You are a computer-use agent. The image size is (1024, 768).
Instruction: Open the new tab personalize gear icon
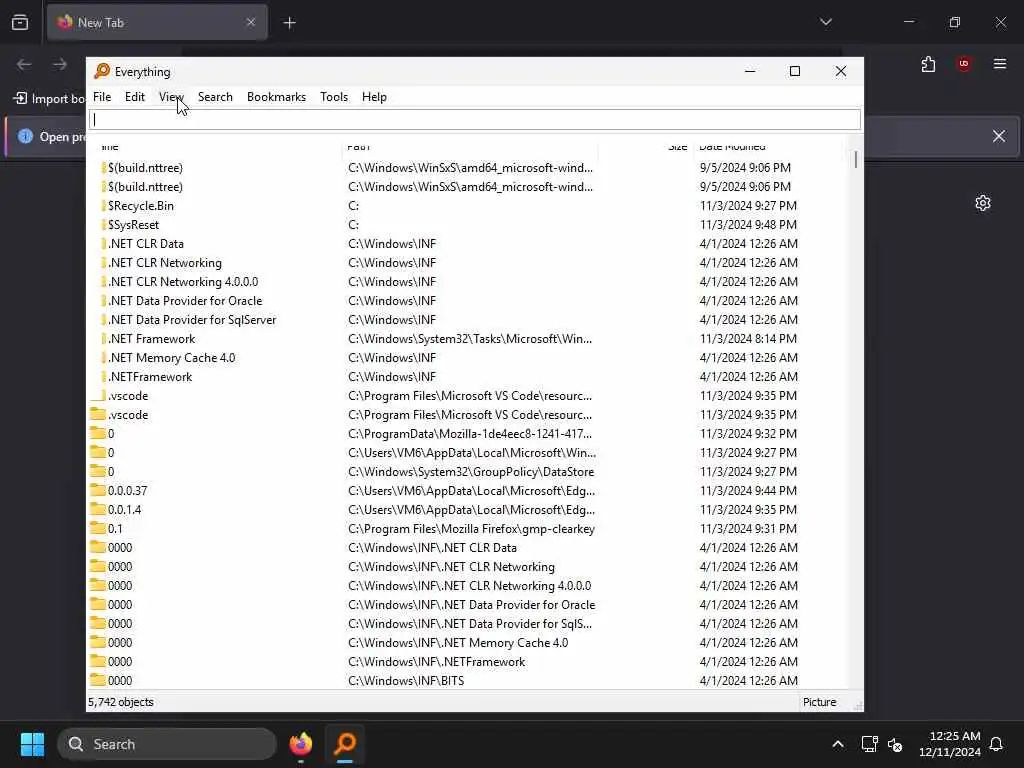tap(982, 203)
